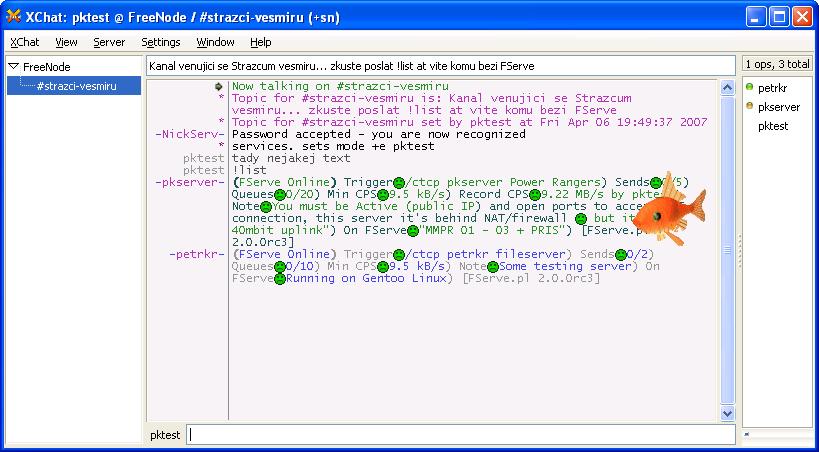Open the Window menu
Image resolution: width=819 pixels, height=452 pixels.
(x=215, y=42)
